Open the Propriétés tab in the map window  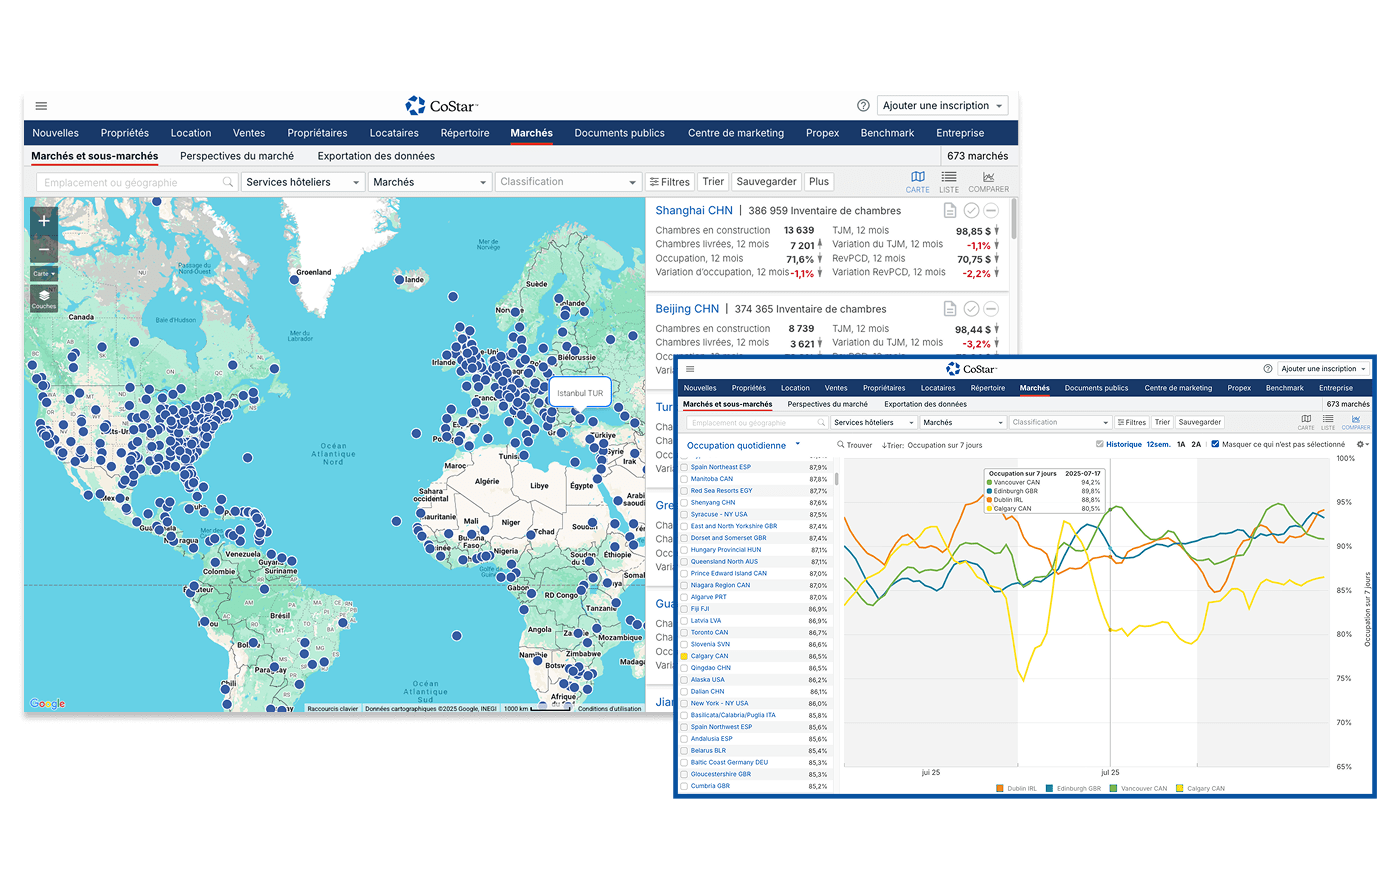pos(124,133)
